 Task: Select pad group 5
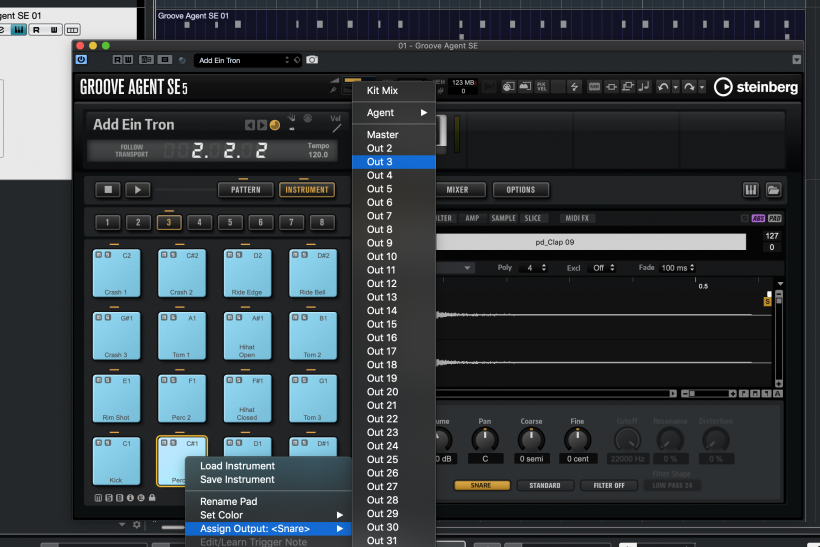[230, 223]
